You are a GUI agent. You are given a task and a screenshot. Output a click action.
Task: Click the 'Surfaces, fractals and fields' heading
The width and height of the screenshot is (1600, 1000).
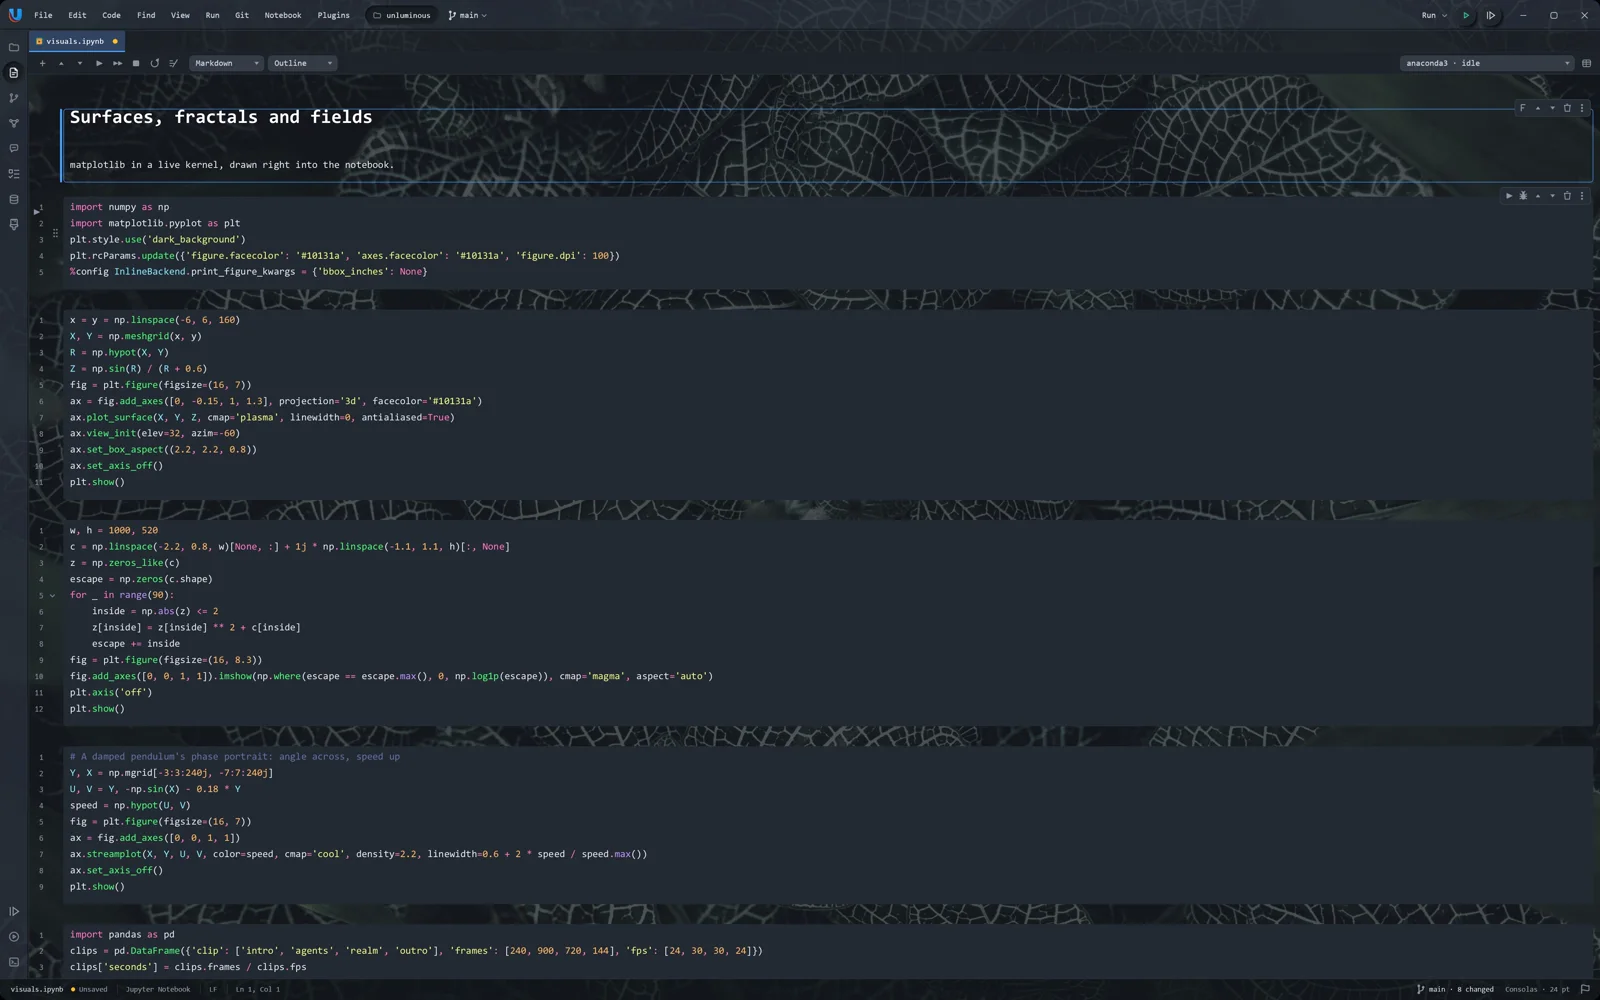pos(221,117)
